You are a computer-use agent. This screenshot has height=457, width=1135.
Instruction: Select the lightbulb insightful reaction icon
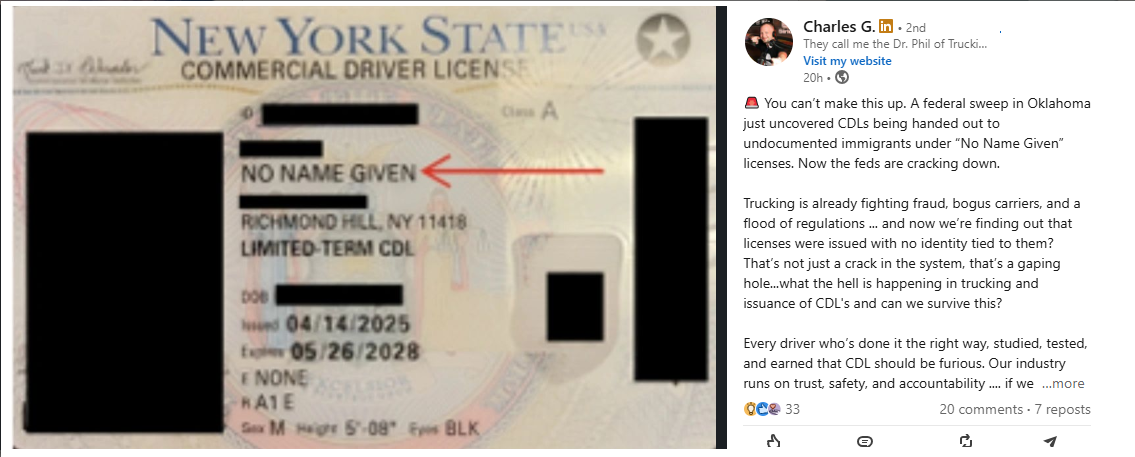[749, 409]
